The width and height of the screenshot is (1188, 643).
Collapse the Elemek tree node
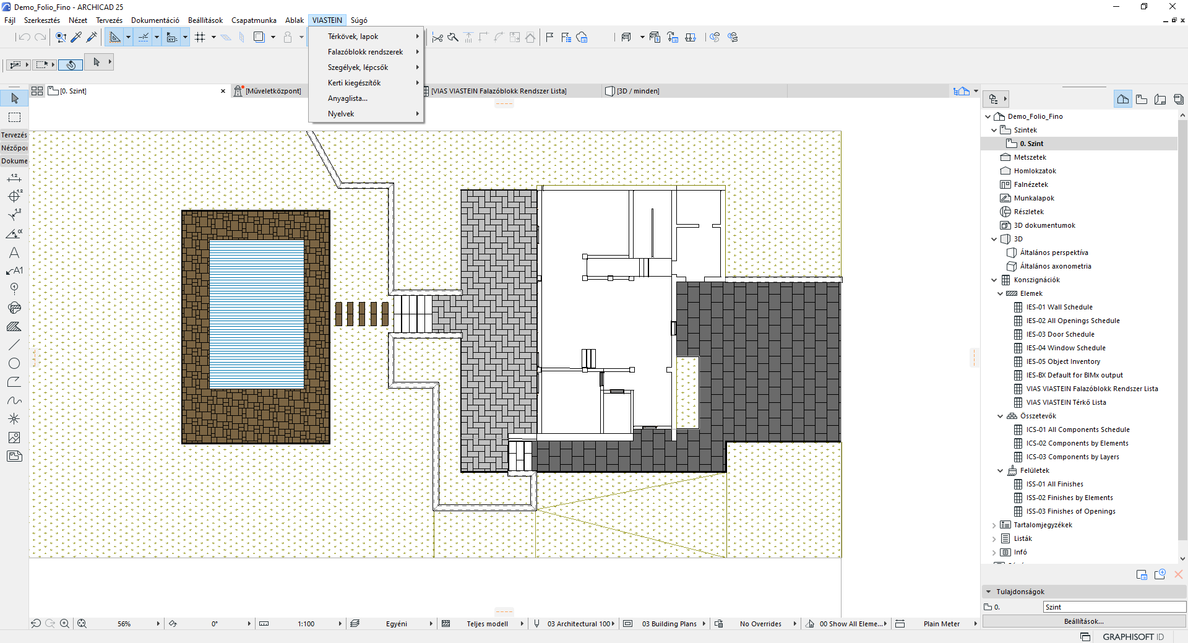pyautogui.click(x=1000, y=294)
